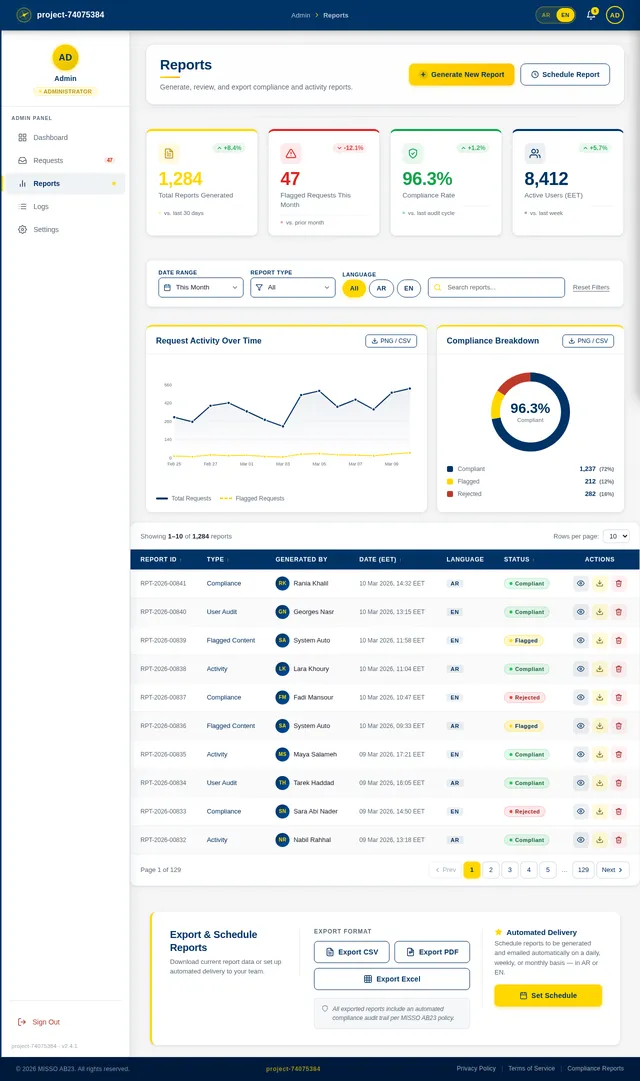640x1081 pixels.
Task: Go to Requests in the sidebar
Action: [x=48, y=160]
